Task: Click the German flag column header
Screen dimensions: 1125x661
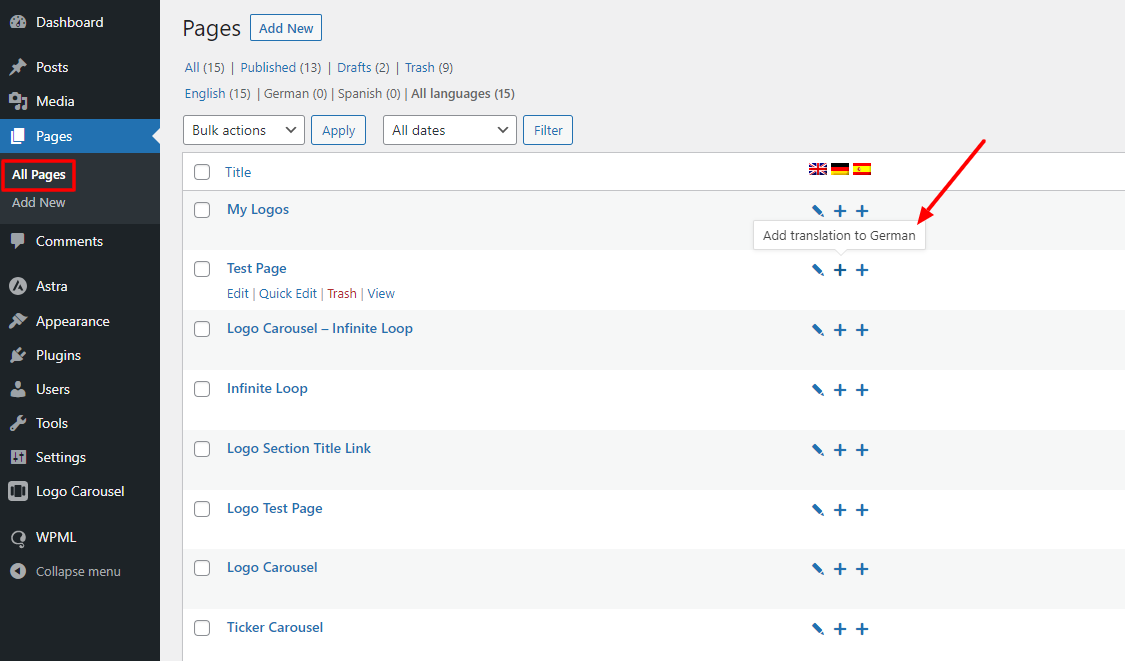Action: [840, 169]
